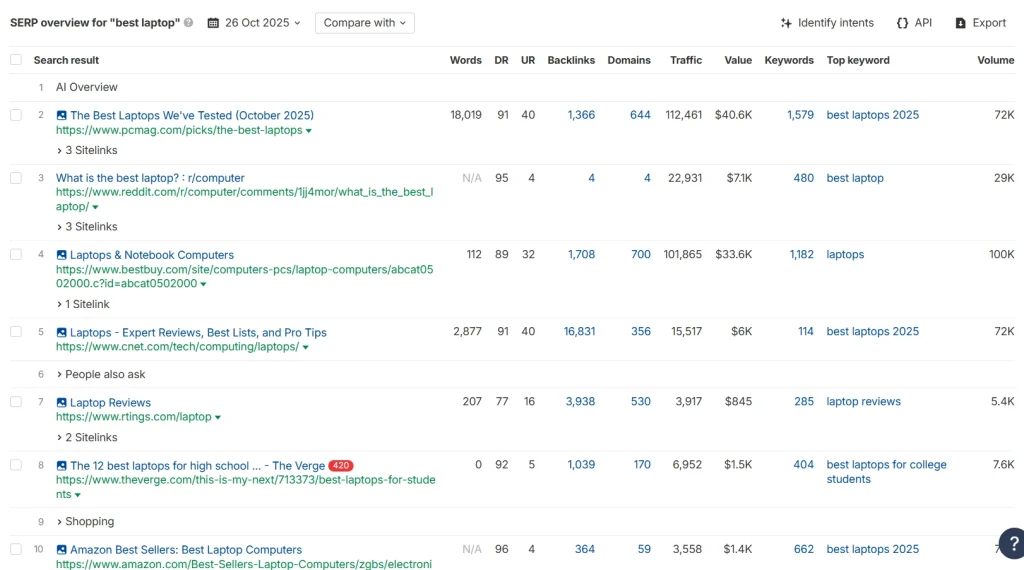Viewport: 1024px width, 570px height.
Task: Open 'Laptops & Notebook Computers' Best Buy link
Action: pos(152,255)
